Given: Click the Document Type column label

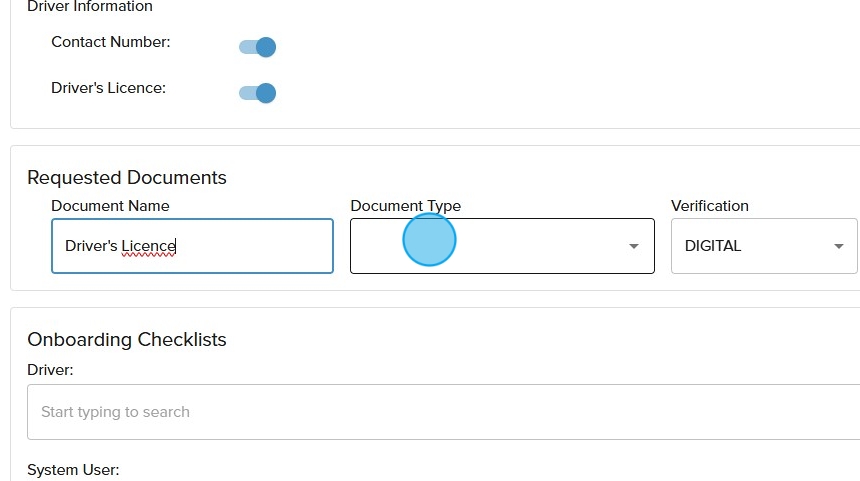Looking at the screenshot, I should click(x=405, y=206).
